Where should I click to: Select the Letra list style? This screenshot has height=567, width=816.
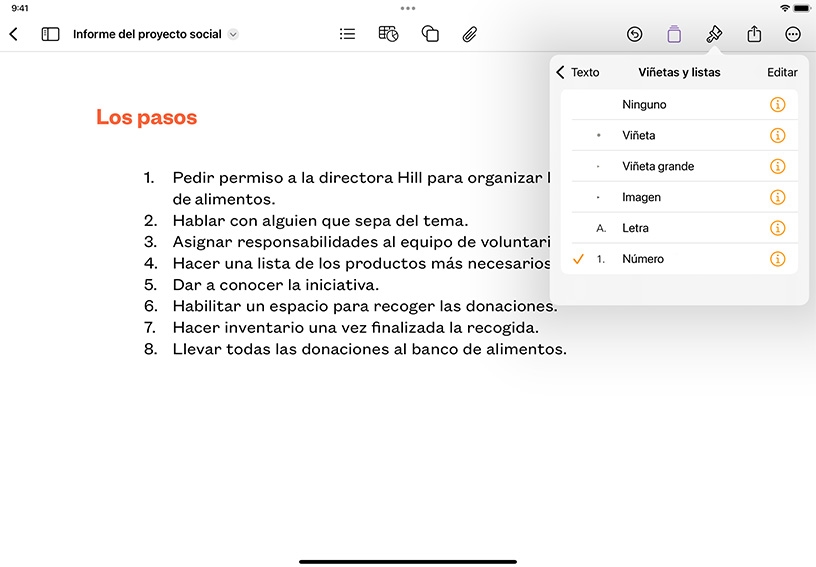[679, 228]
